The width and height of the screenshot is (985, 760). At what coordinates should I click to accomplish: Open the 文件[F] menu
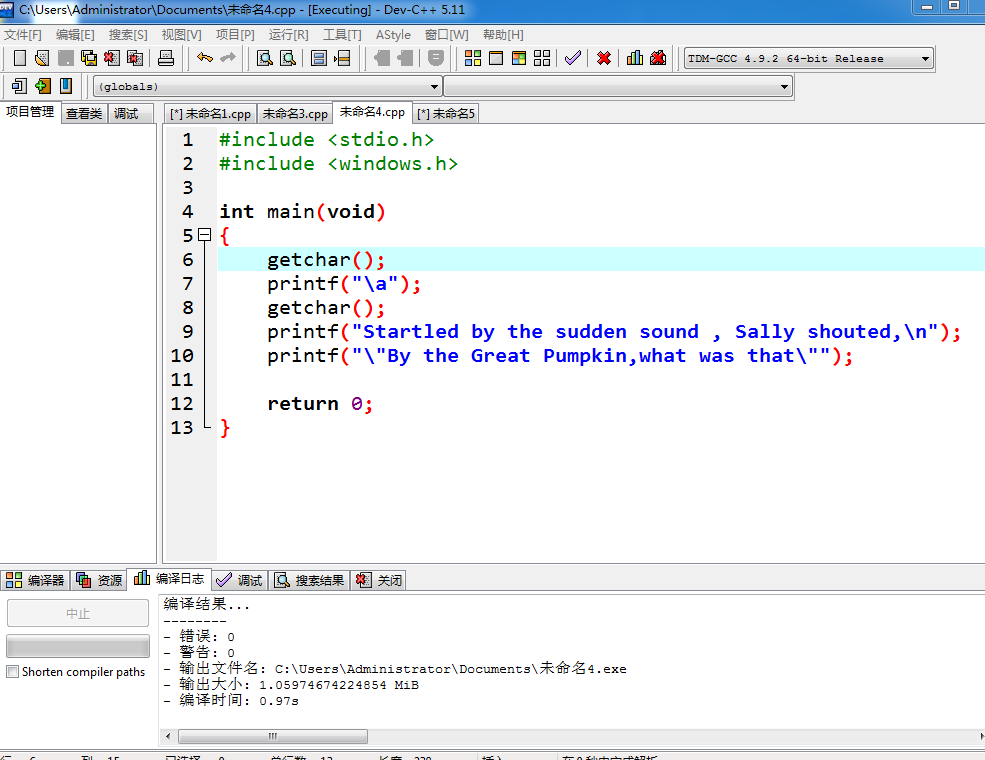point(23,35)
